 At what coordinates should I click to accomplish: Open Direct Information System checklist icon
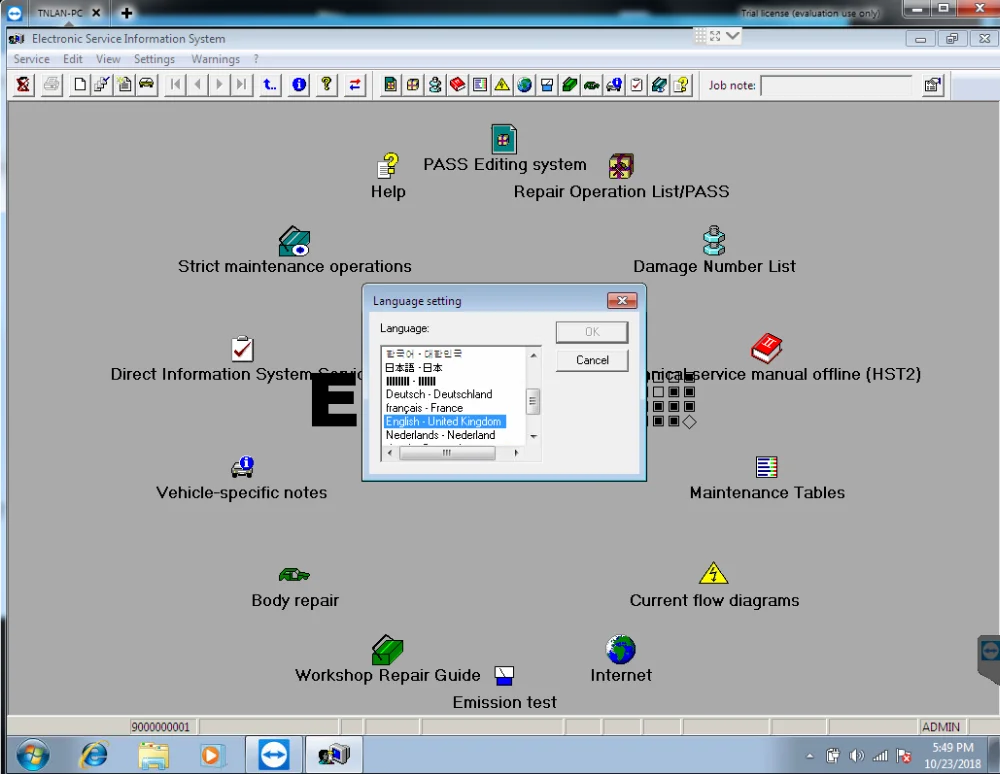click(x=242, y=348)
